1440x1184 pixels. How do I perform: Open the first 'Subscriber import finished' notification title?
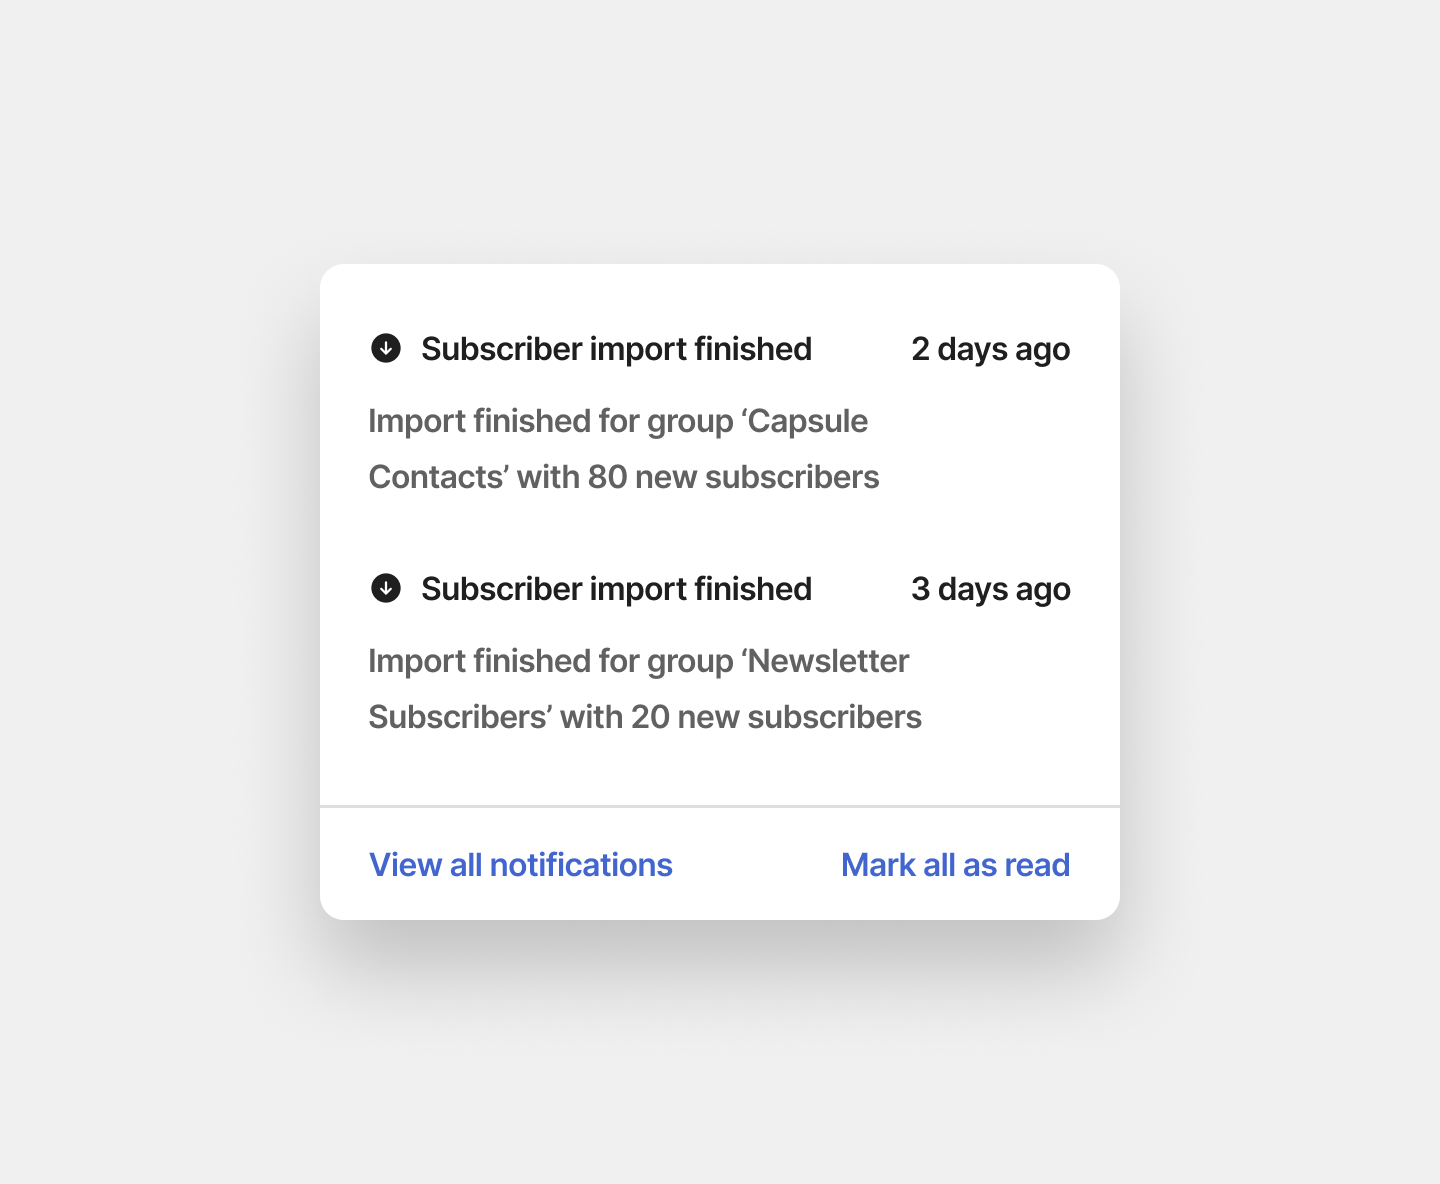tap(616, 349)
